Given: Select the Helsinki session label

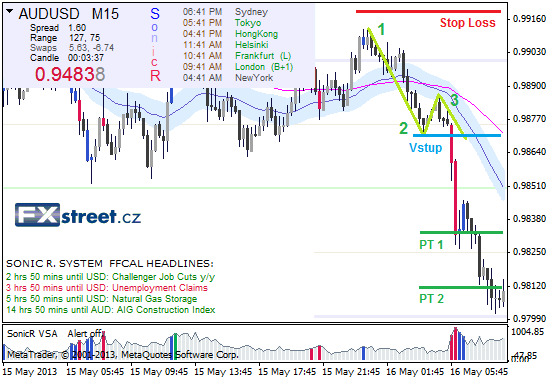Looking at the screenshot, I should tap(251, 45).
